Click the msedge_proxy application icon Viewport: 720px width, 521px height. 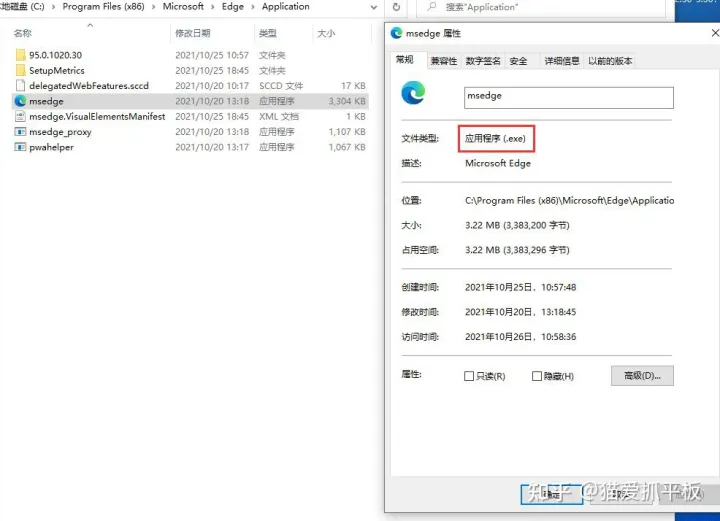tap(20, 132)
